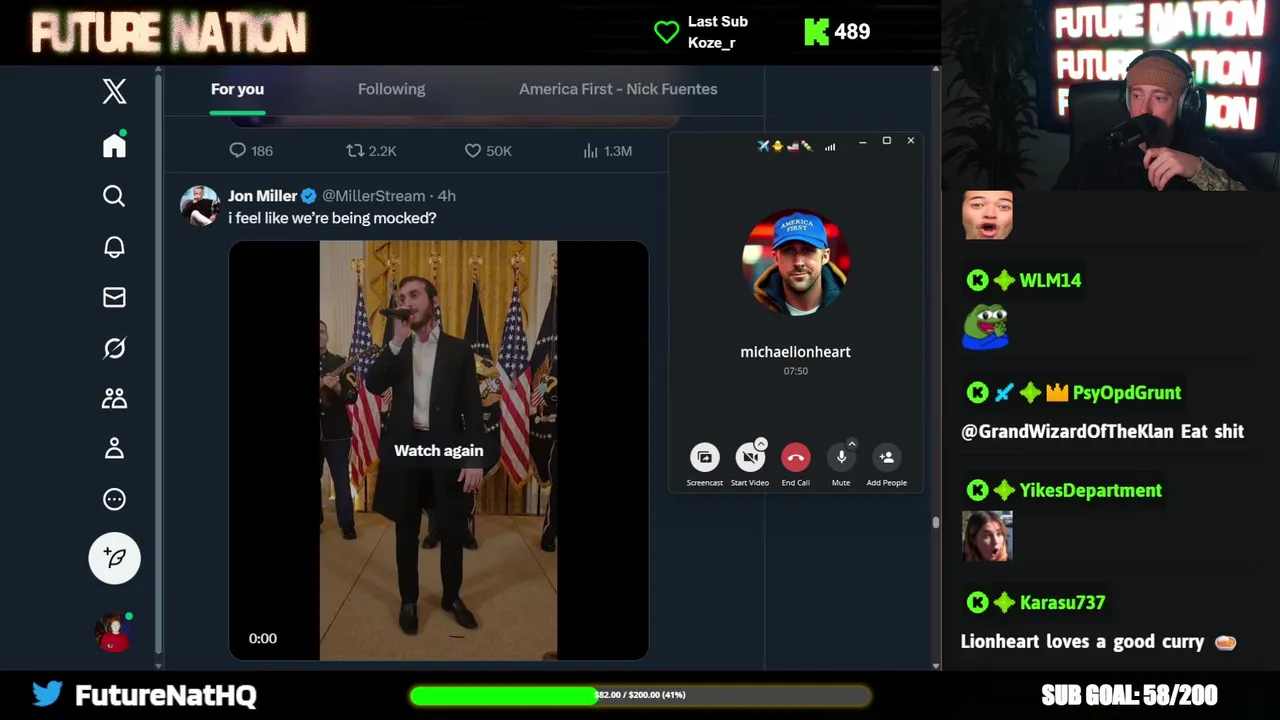Click Karasu737 username in chat
The height and width of the screenshot is (720, 1280).
pyautogui.click(x=1062, y=603)
